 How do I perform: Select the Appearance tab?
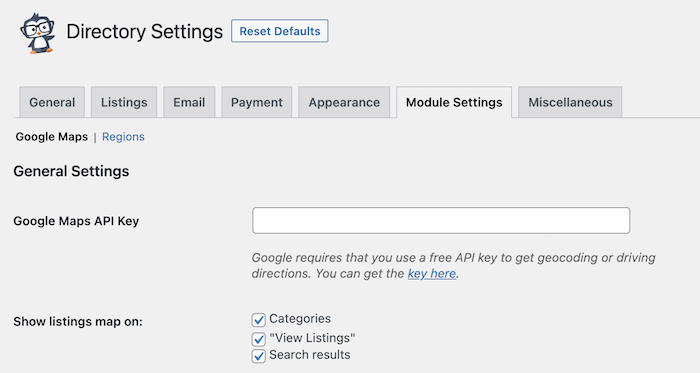tap(344, 102)
